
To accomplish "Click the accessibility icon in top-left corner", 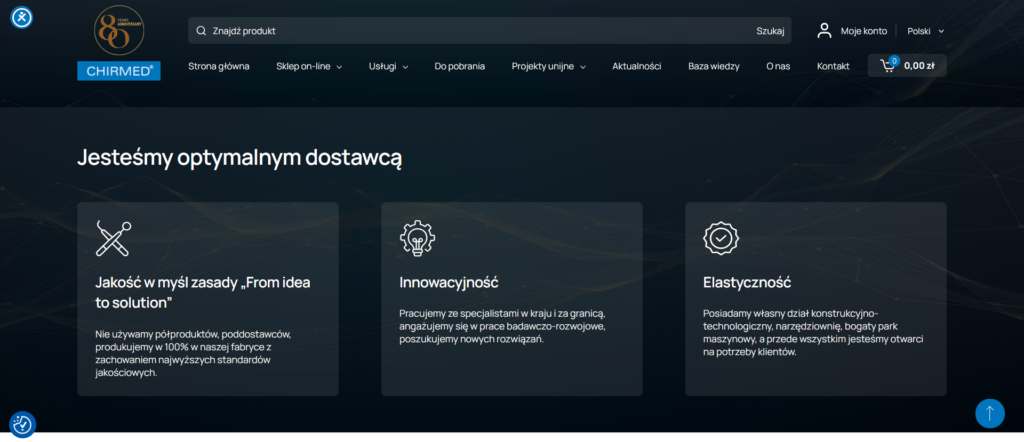I will coord(22,18).
